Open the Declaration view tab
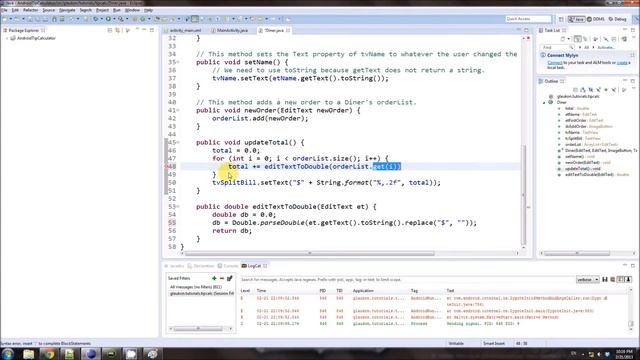Viewport: 640px width, 360px height. pos(201,266)
